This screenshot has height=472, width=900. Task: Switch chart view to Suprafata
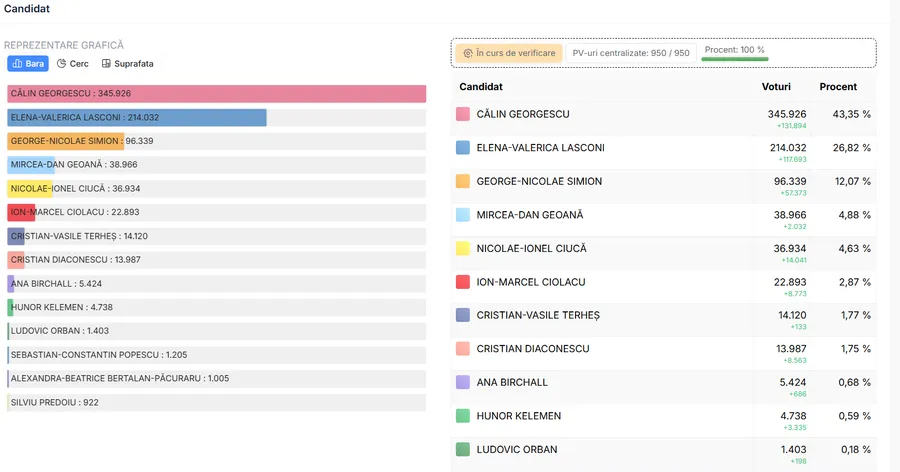pyautogui.click(x=127, y=64)
